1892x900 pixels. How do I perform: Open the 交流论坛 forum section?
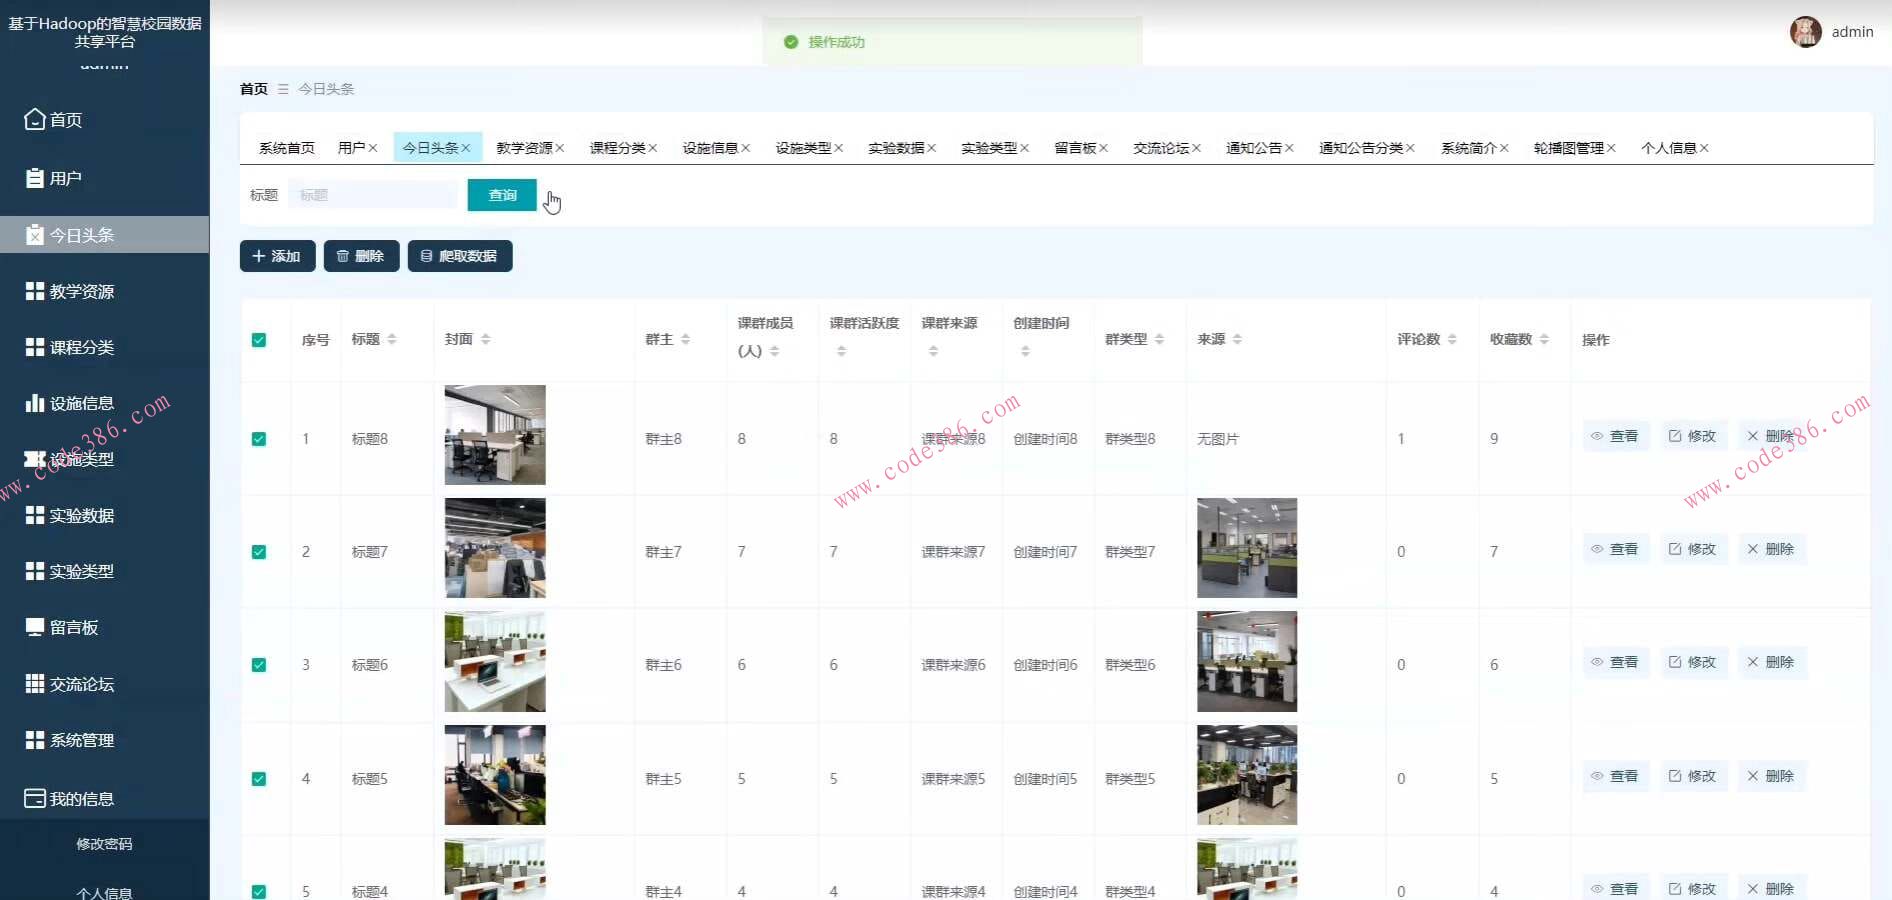click(83, 684)
